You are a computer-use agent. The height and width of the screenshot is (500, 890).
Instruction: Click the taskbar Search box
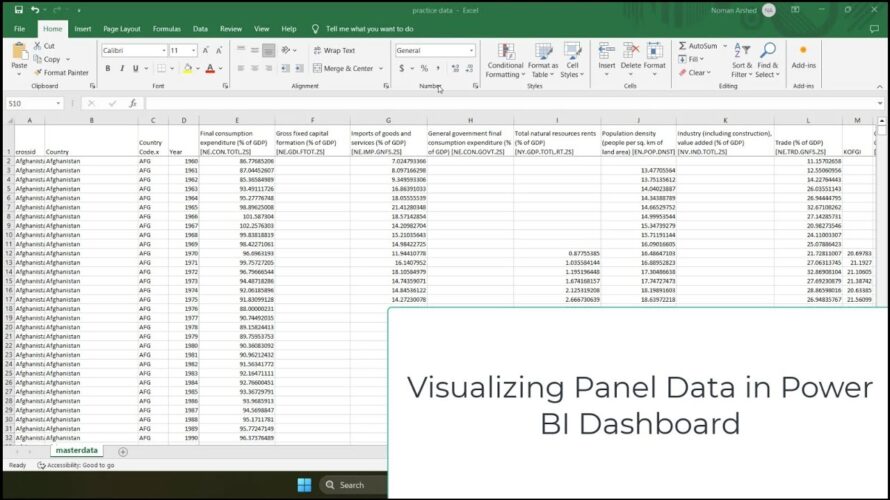point(353,485)
